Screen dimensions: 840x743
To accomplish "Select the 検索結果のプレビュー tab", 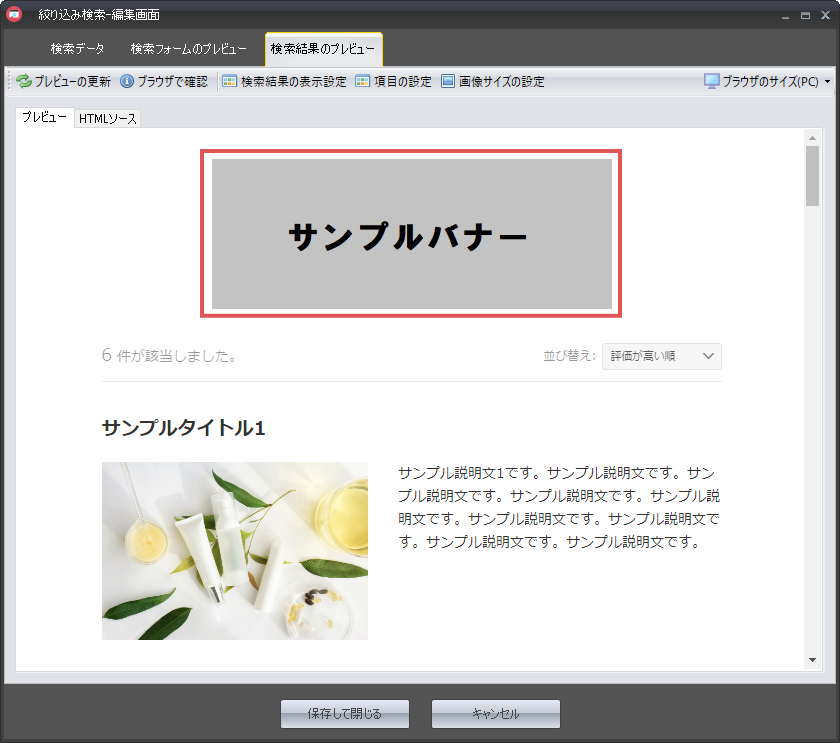I will click(x=323, y=49).
